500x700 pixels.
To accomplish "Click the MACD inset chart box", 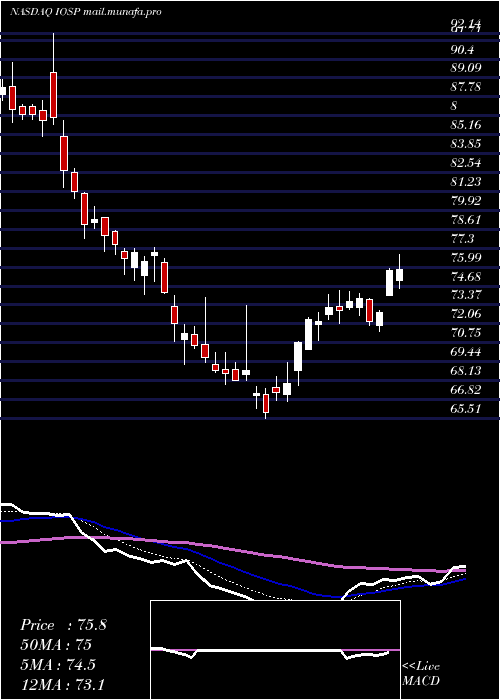I will coord(275,650).
